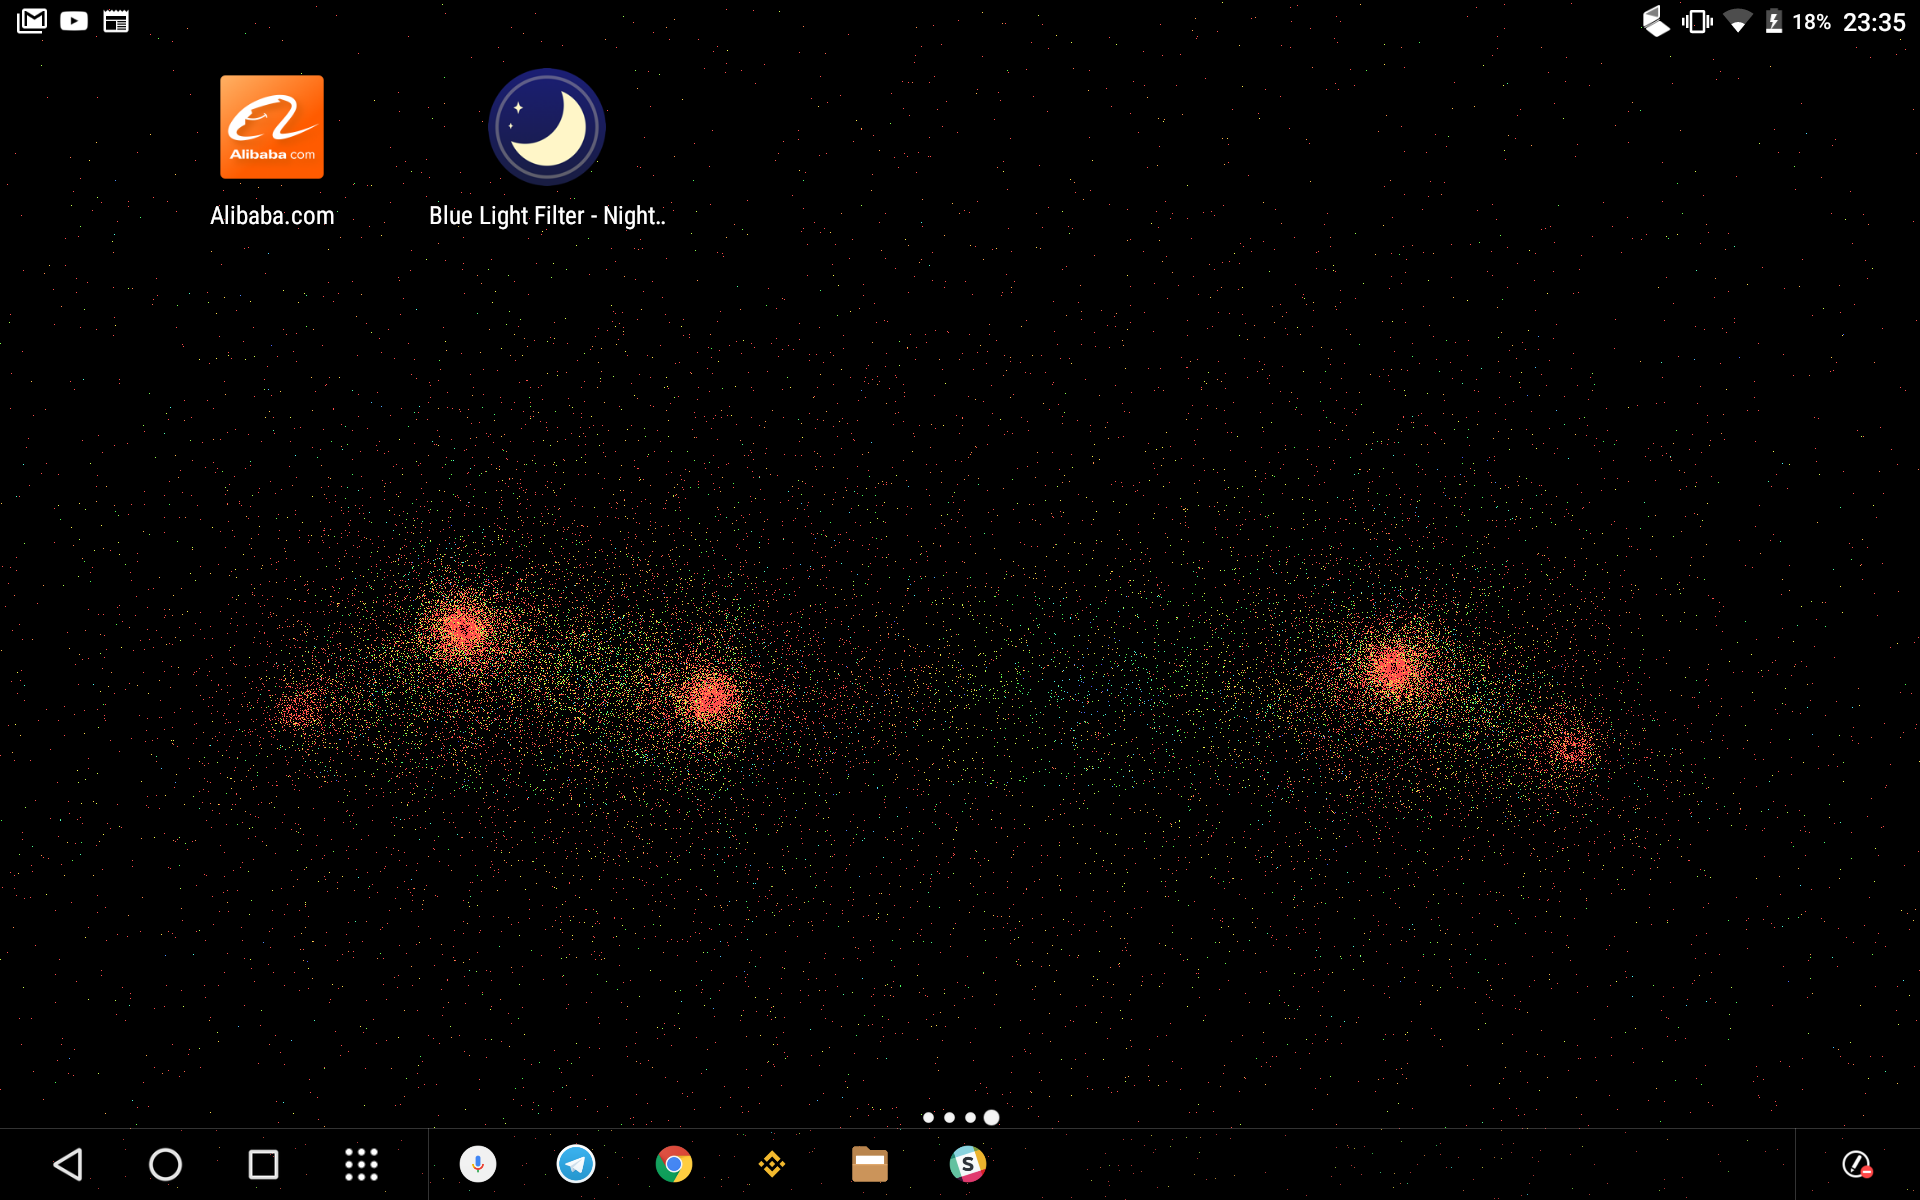The image size is (1920, 1200).
Task: Open the file manager folder icon
Action: coord(870,1164)
